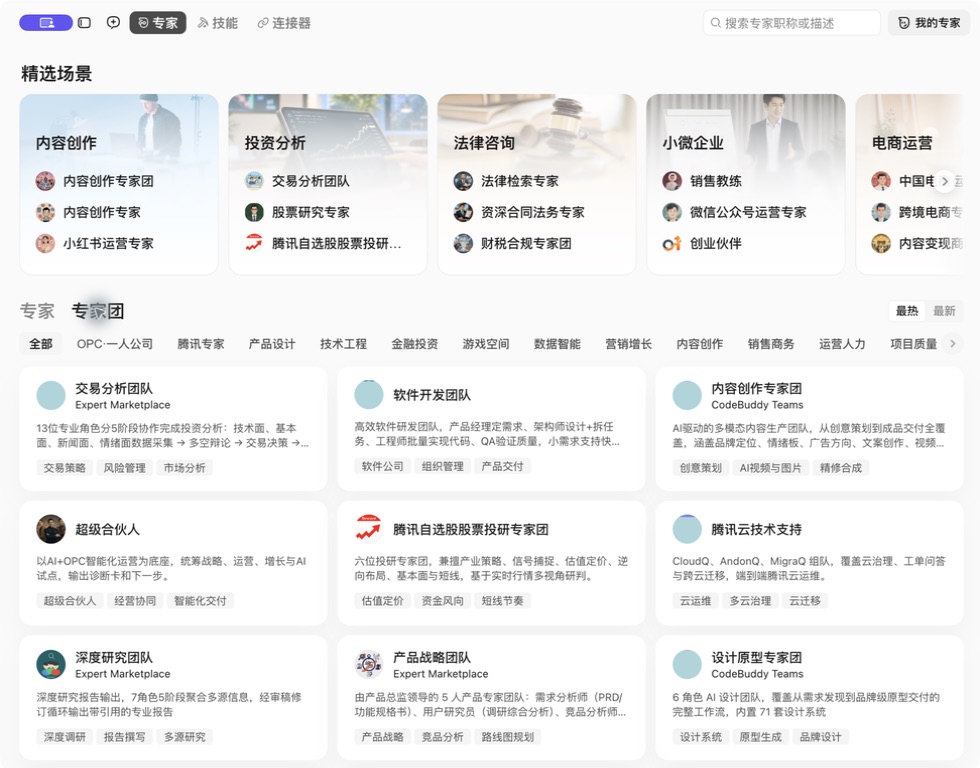Click 微信公众号运营专家 avatar icon
The image size is (980, 768).
click(x=672, y=212)
